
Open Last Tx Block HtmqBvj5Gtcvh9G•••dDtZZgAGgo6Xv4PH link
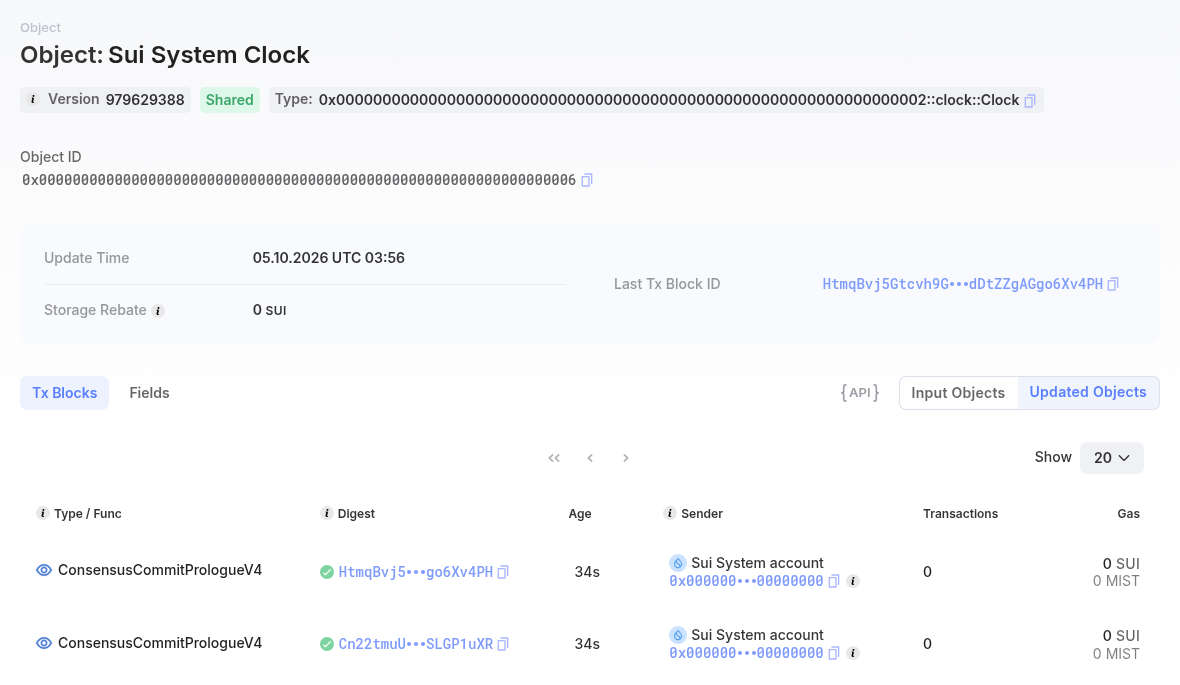(963, 284)
